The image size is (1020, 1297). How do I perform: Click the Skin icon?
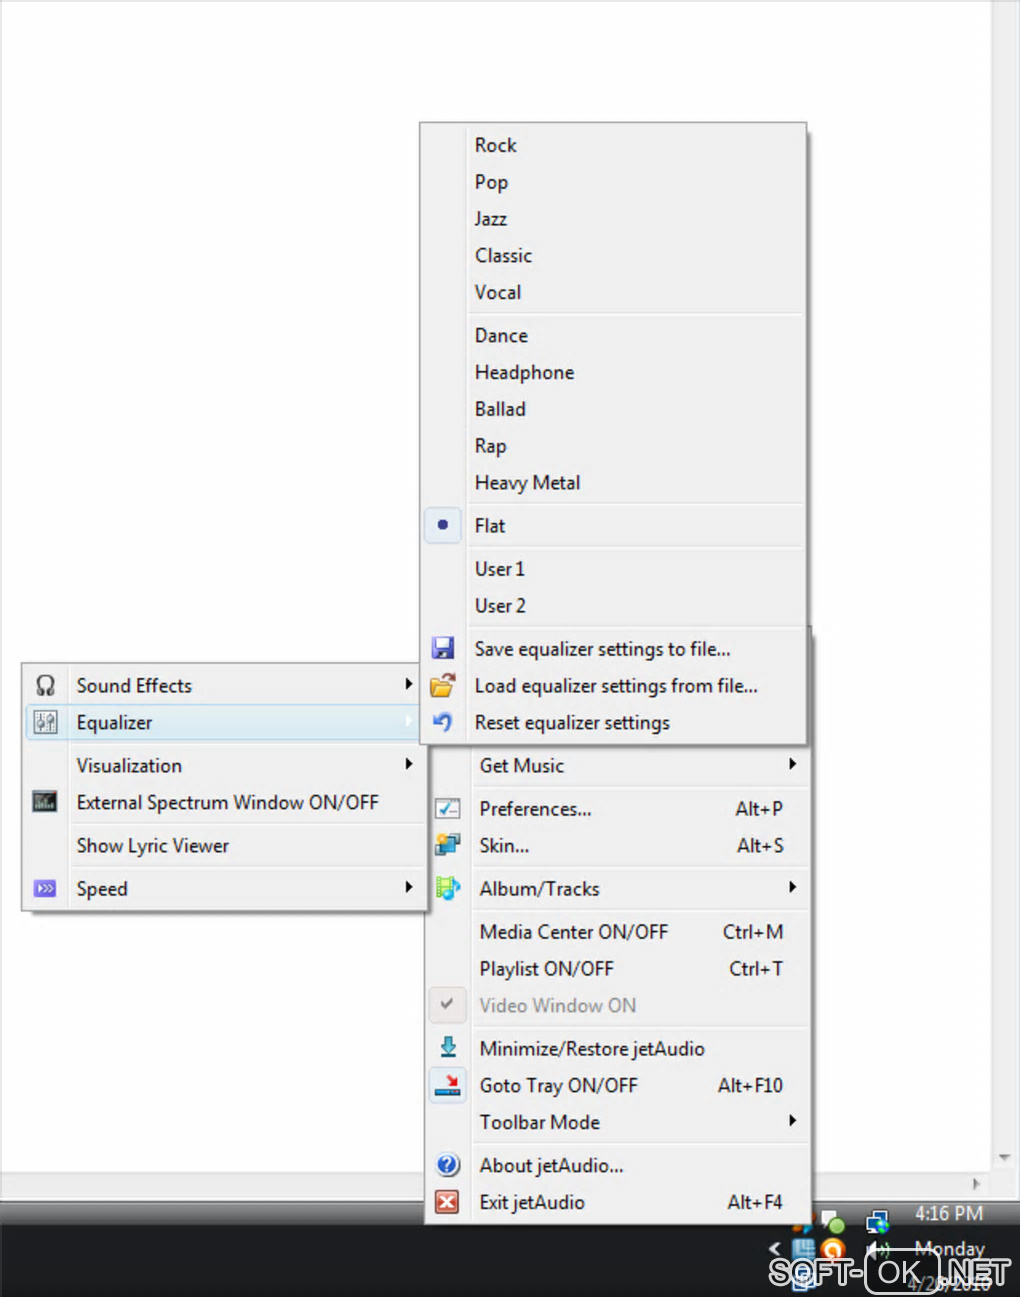[448, 845]
